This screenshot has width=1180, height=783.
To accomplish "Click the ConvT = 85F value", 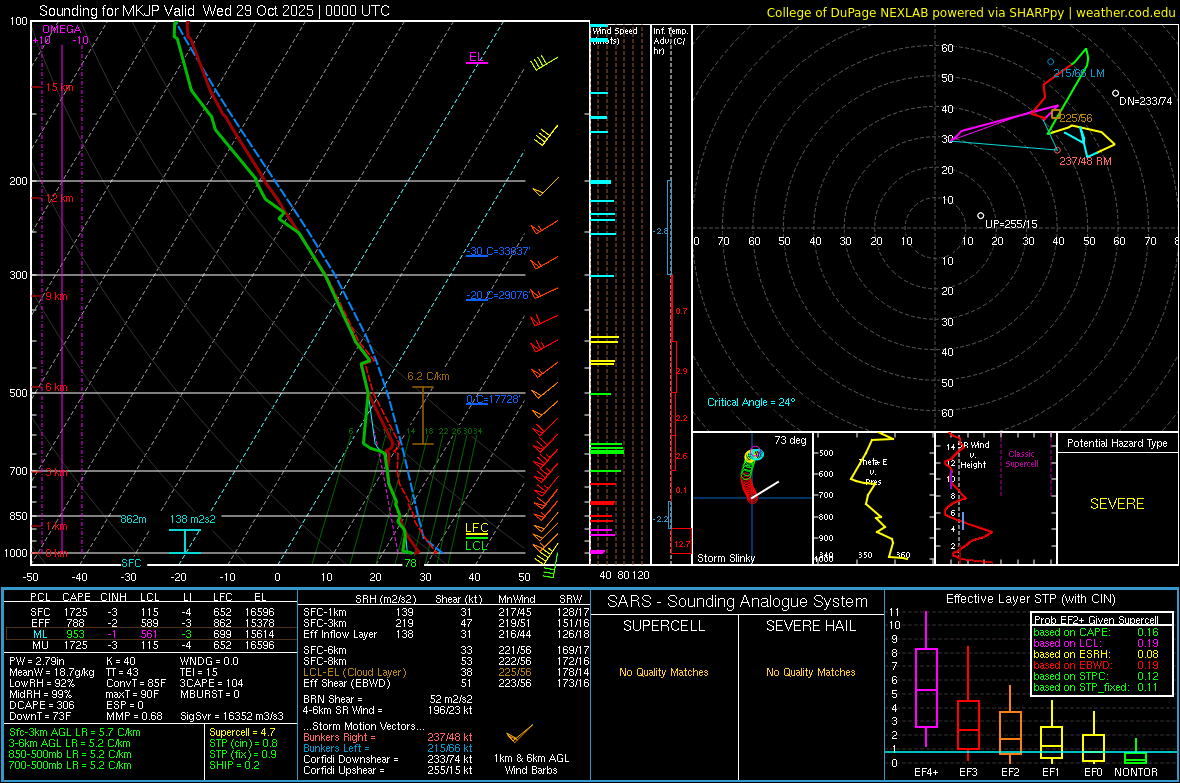I will point(135,684).
